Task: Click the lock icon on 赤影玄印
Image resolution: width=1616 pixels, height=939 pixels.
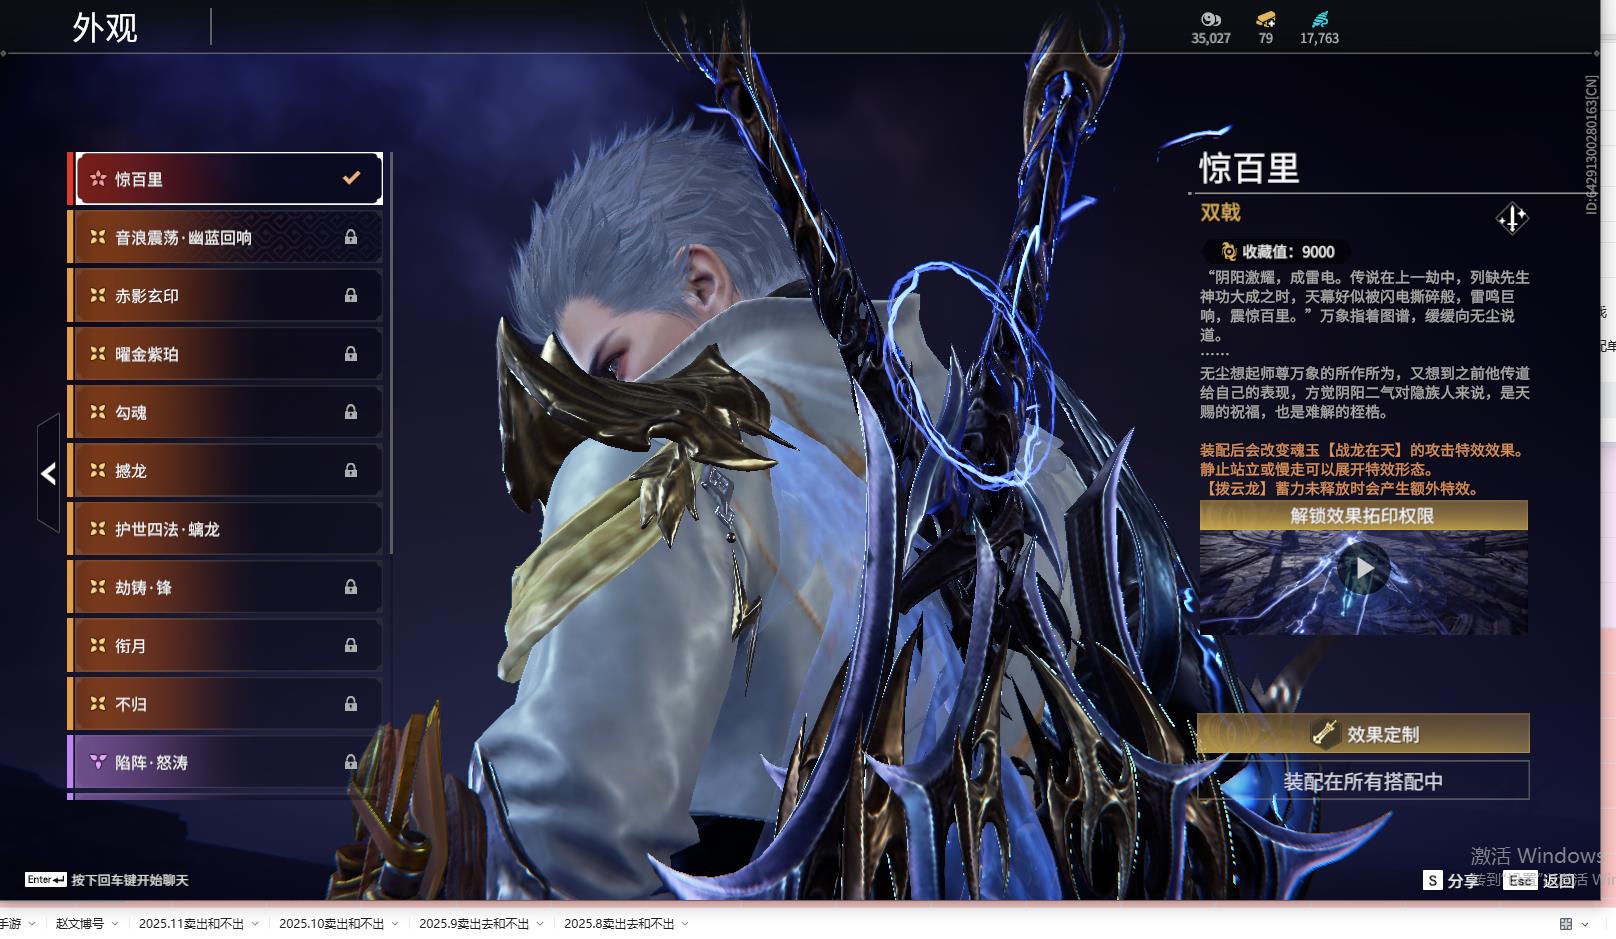Action: tap(351, 295)
